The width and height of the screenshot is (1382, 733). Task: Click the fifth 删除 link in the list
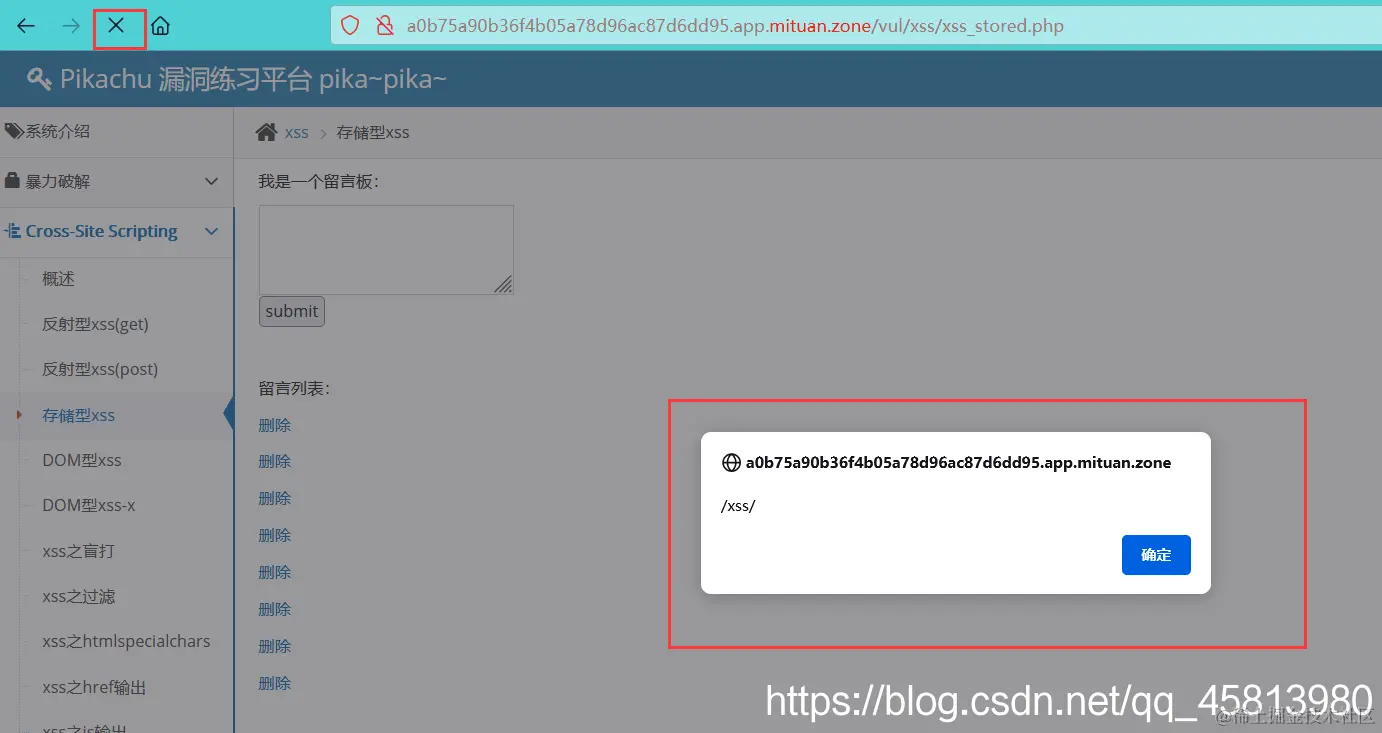click(275, 572)
